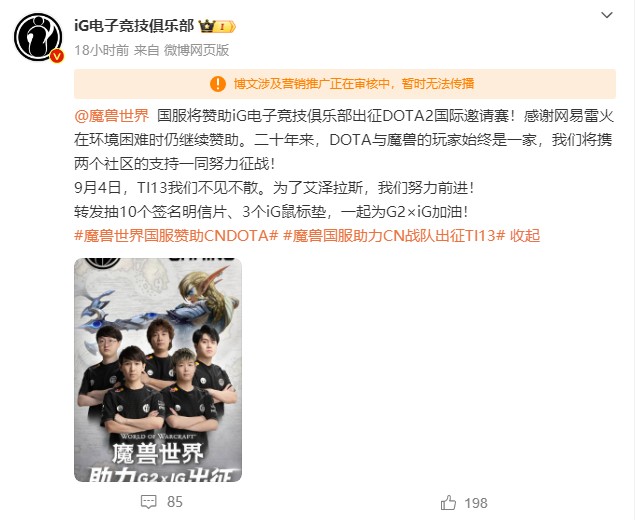Click the 85 comment count
This screenshot has width=635, height=520.
pyautogui.click(x=175, y=502)
